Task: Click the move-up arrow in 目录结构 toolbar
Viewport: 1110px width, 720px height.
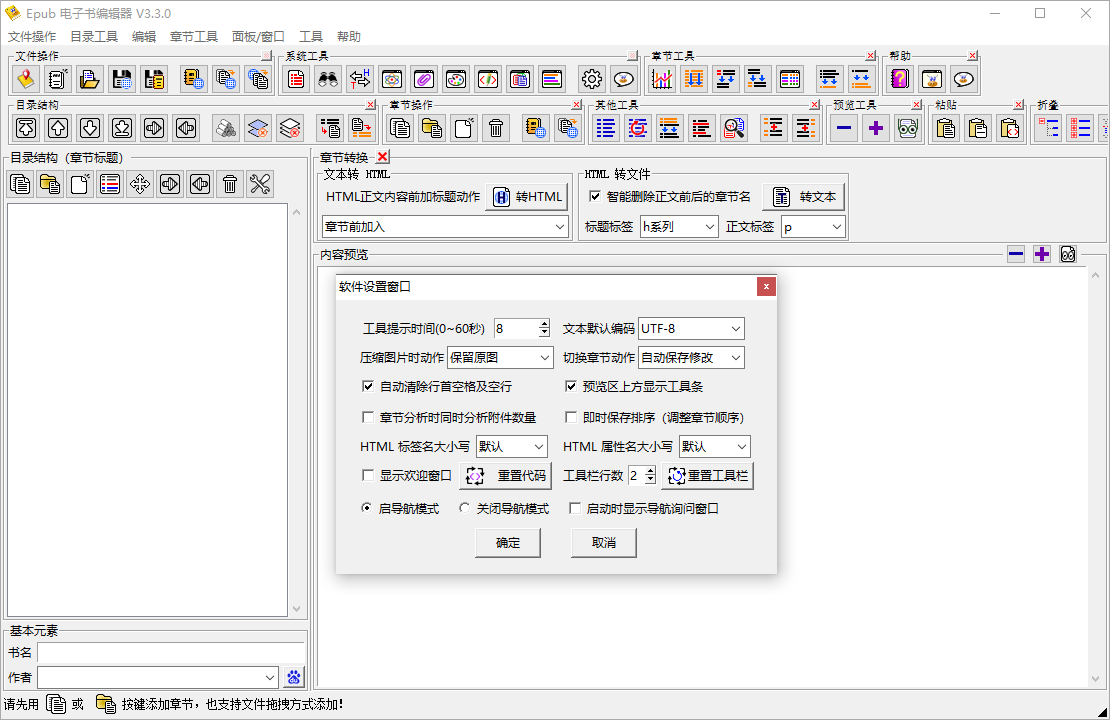Action: coord(58,128)
